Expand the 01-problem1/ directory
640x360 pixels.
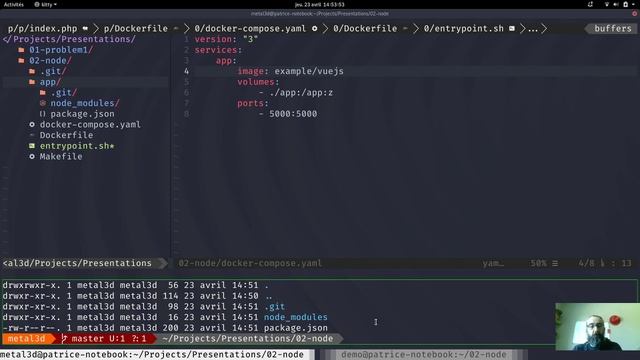[x=61, y=50]
